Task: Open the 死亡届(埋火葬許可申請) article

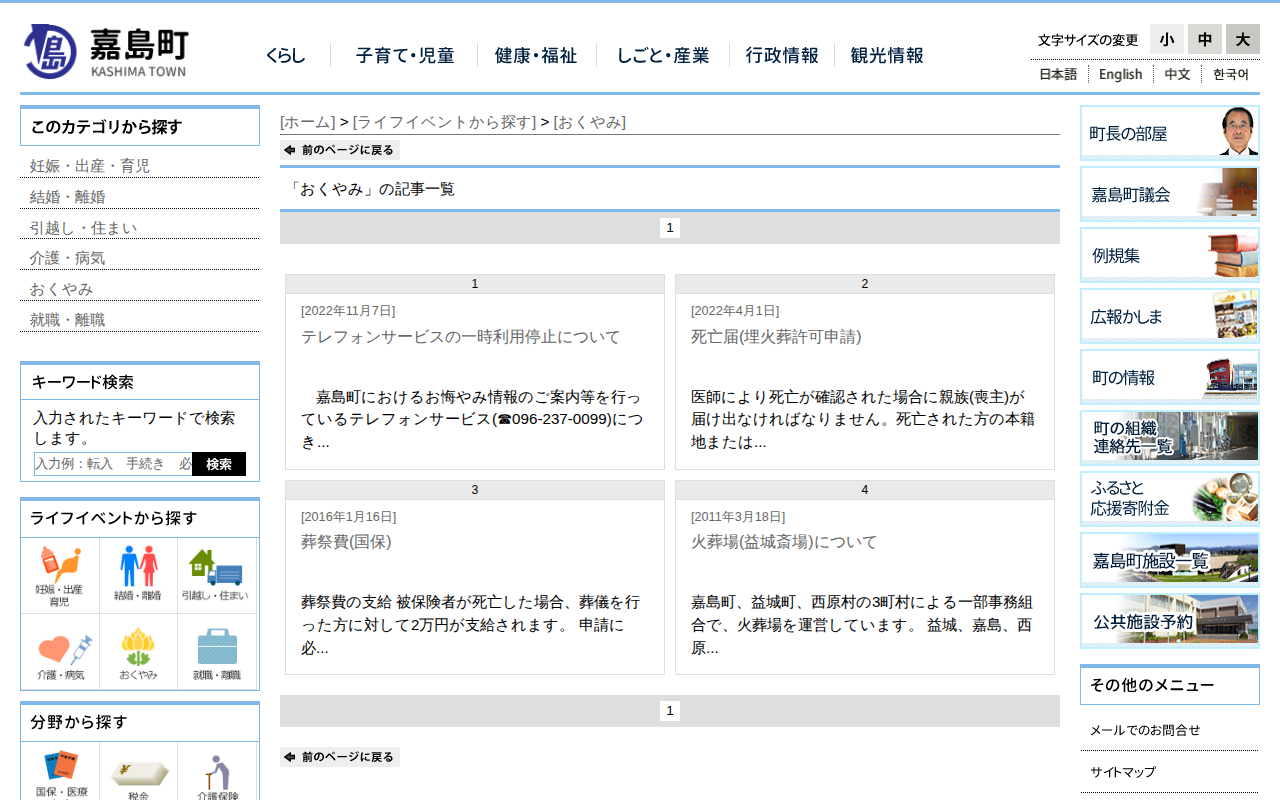Action: (x=775, y=337)
